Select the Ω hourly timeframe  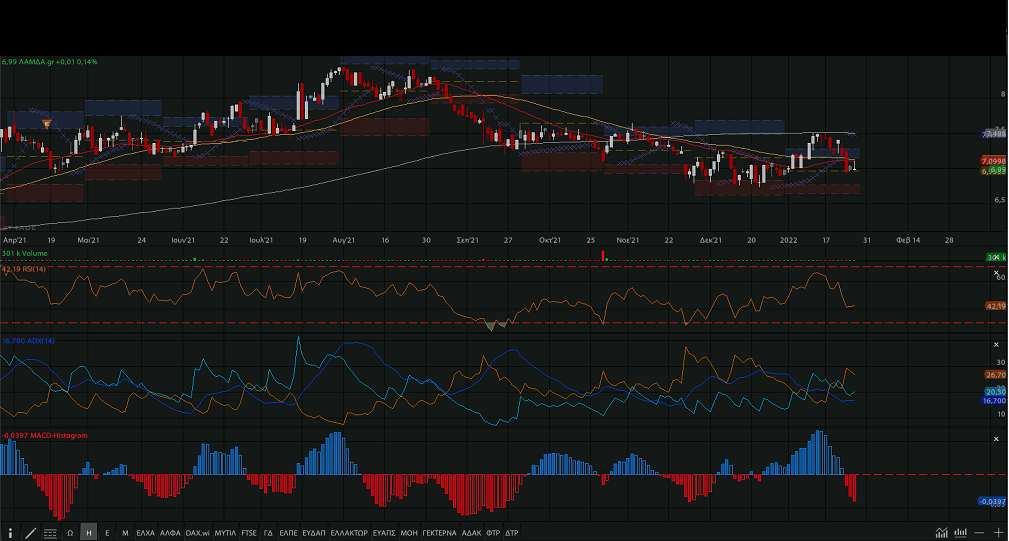coord(70,533)
